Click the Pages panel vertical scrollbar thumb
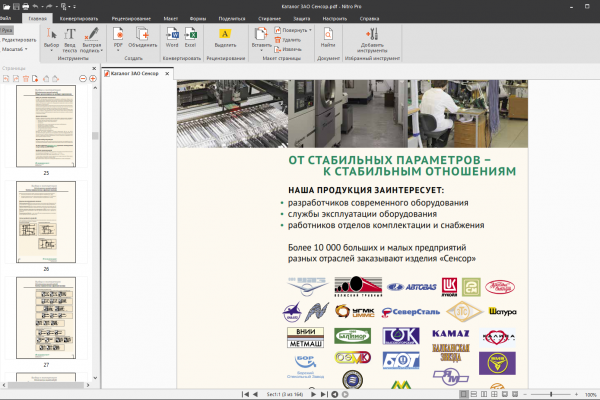 [95, 136]
